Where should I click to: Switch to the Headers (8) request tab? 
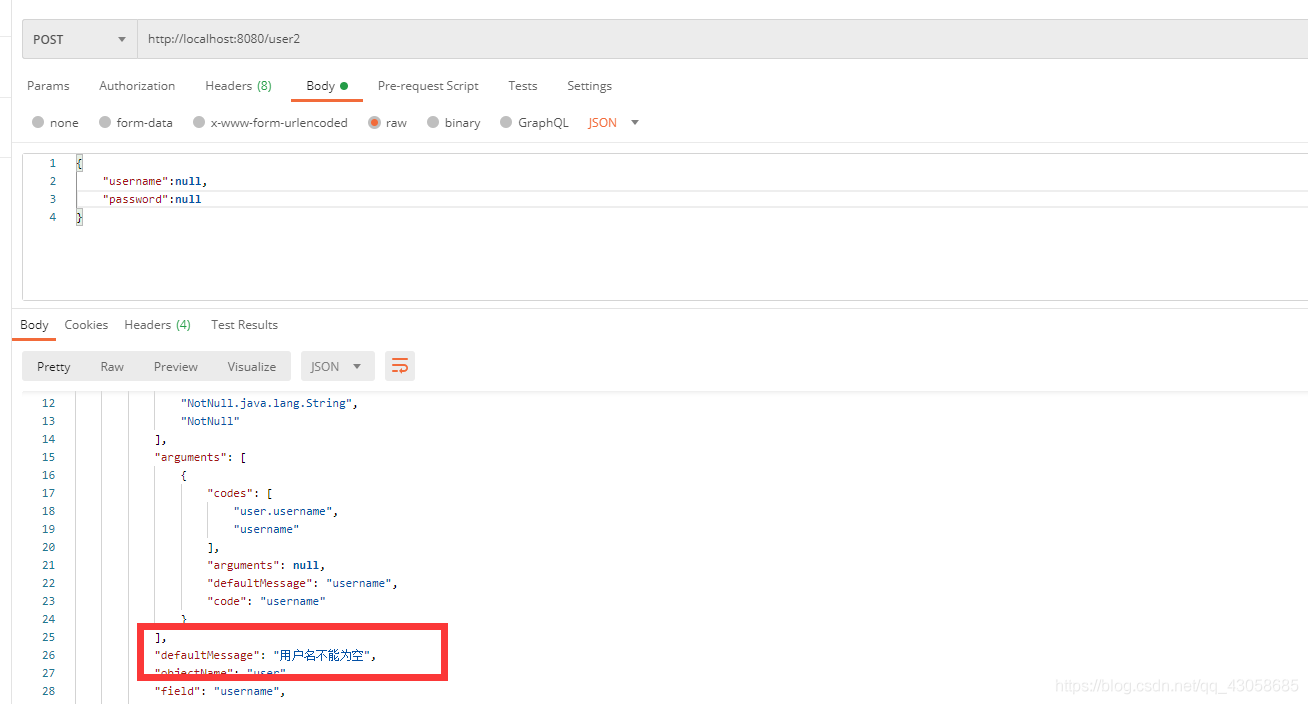(238, 86)
